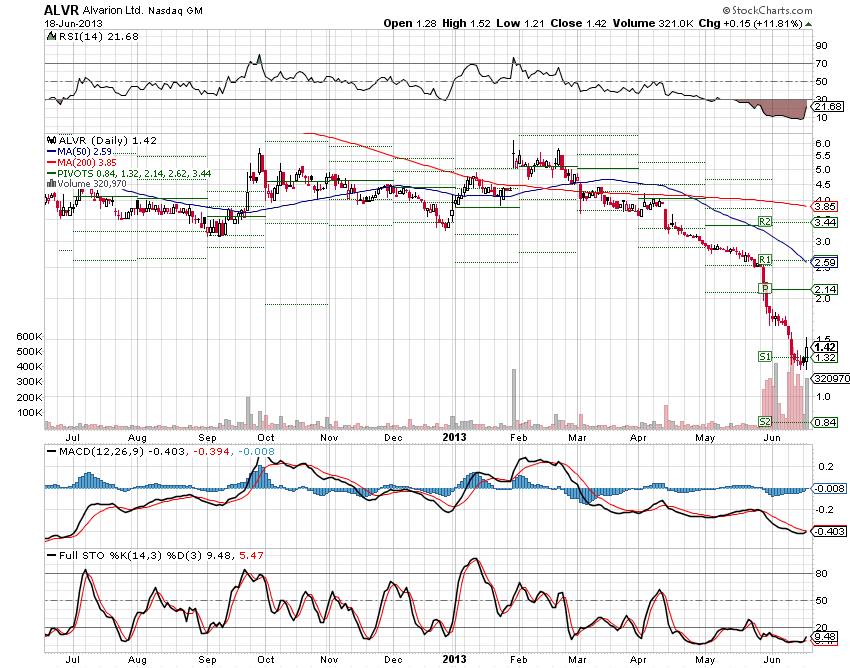The width and height of the screenshot is (850, 668).
Task: Click the 2013 label on the price axis
Action: (454, 437)
